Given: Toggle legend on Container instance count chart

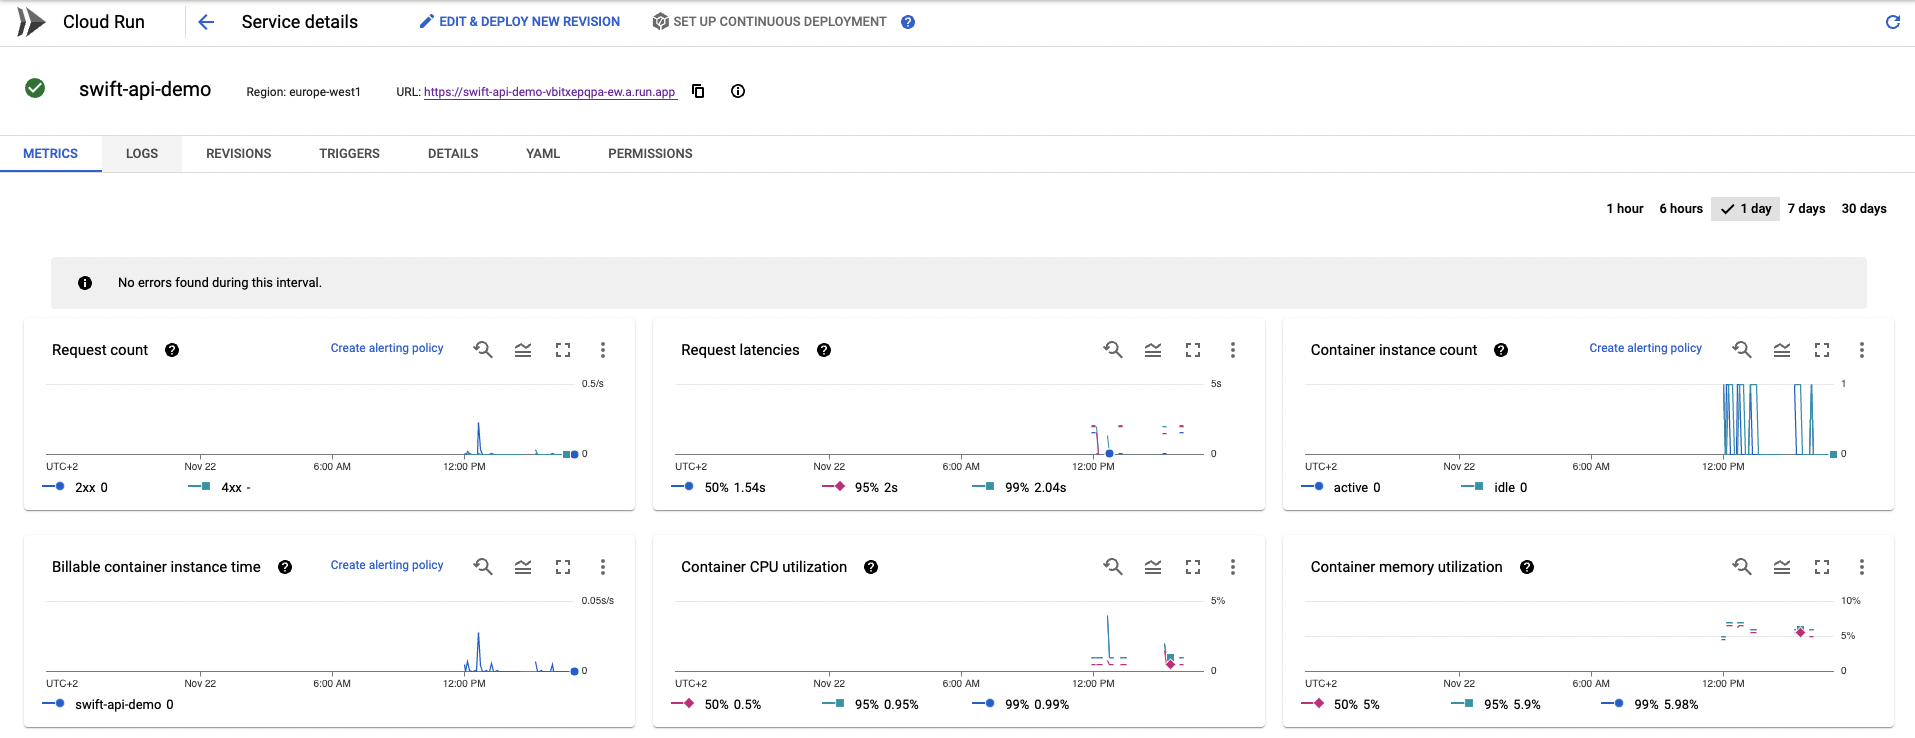Looking at the screenshot, I should click(x=1782, y=350).
